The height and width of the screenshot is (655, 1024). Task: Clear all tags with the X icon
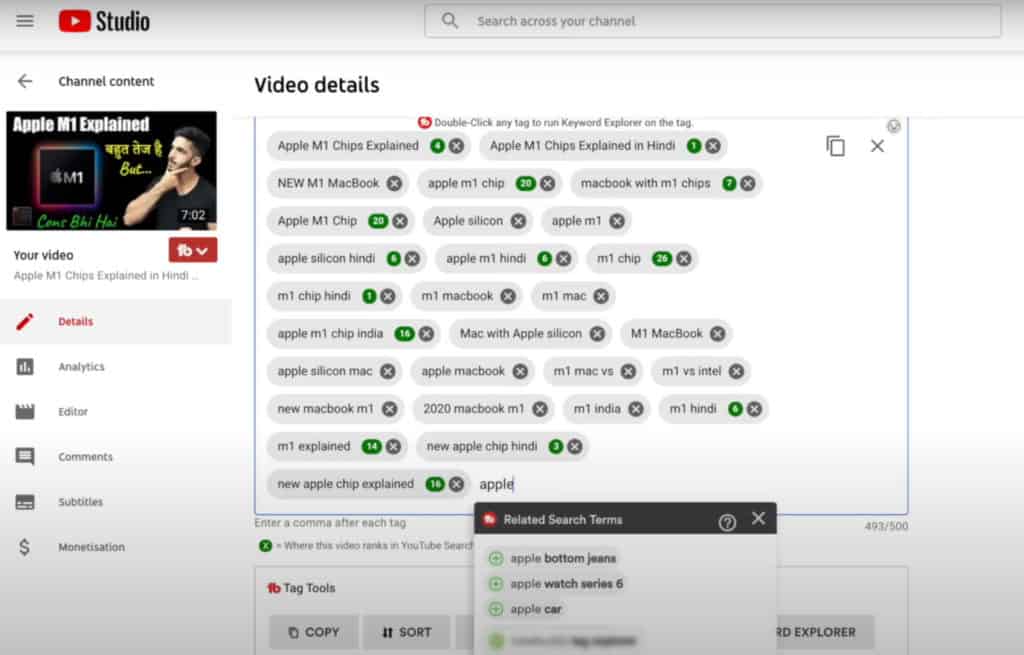(x=877, y=146)
